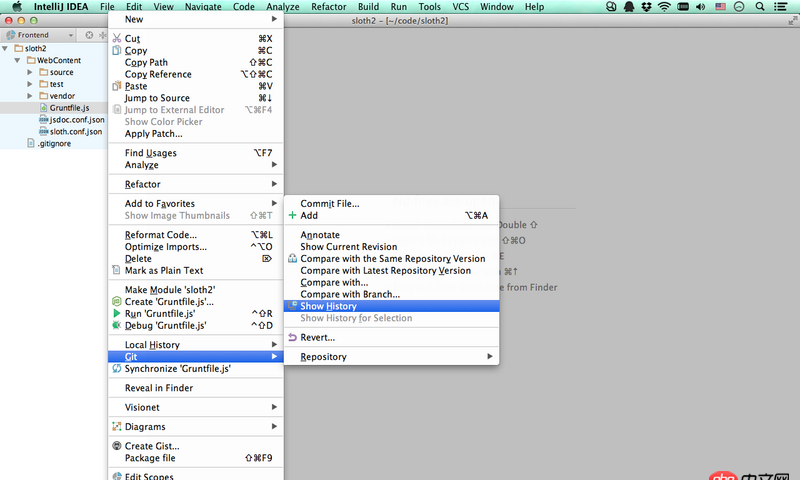Open the Notification Center list icon

tap(780, 7)
